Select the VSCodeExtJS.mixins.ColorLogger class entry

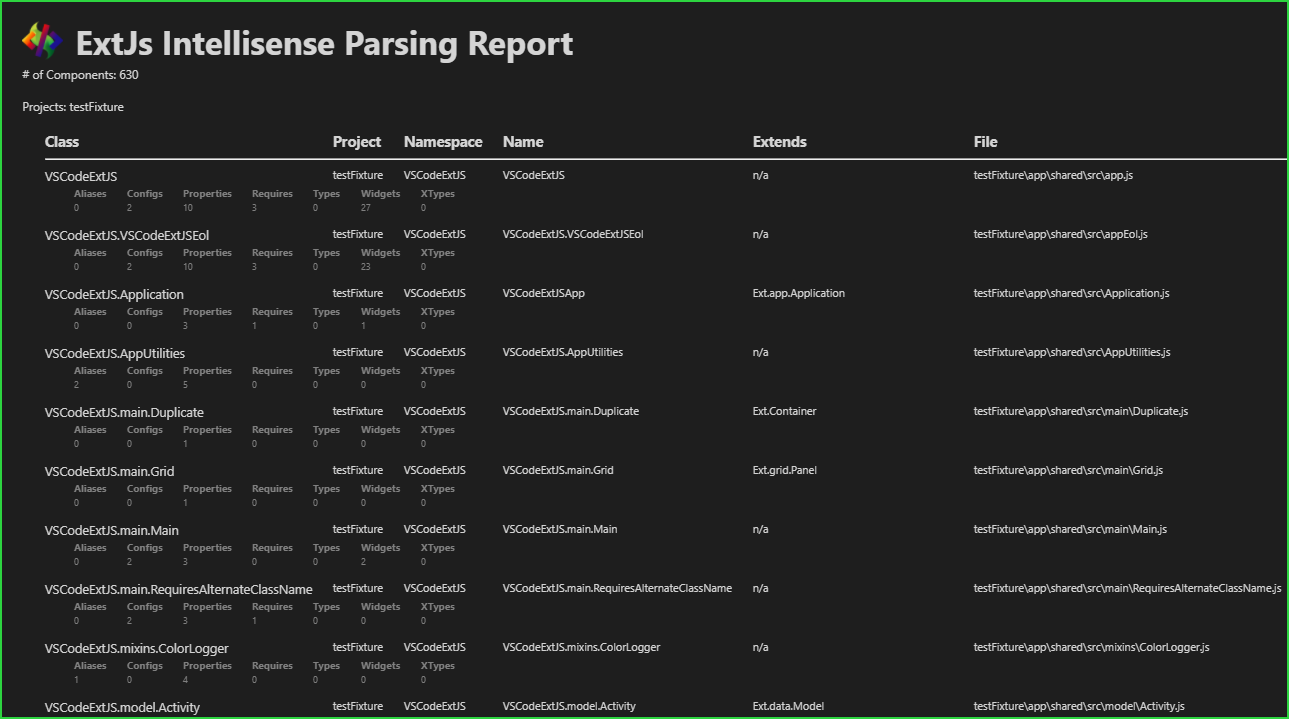[137, 649]
